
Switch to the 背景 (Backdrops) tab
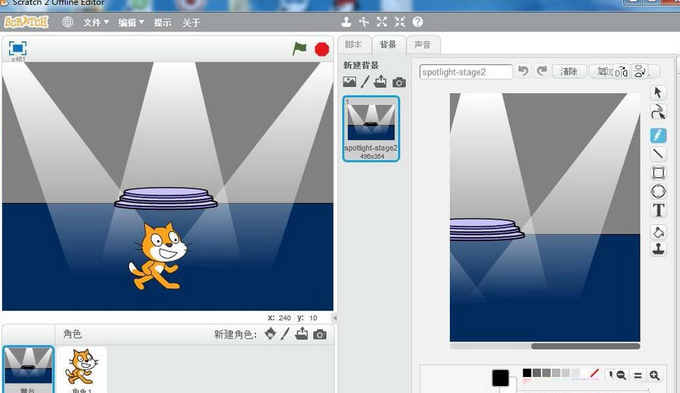click(x=388, y=45)
